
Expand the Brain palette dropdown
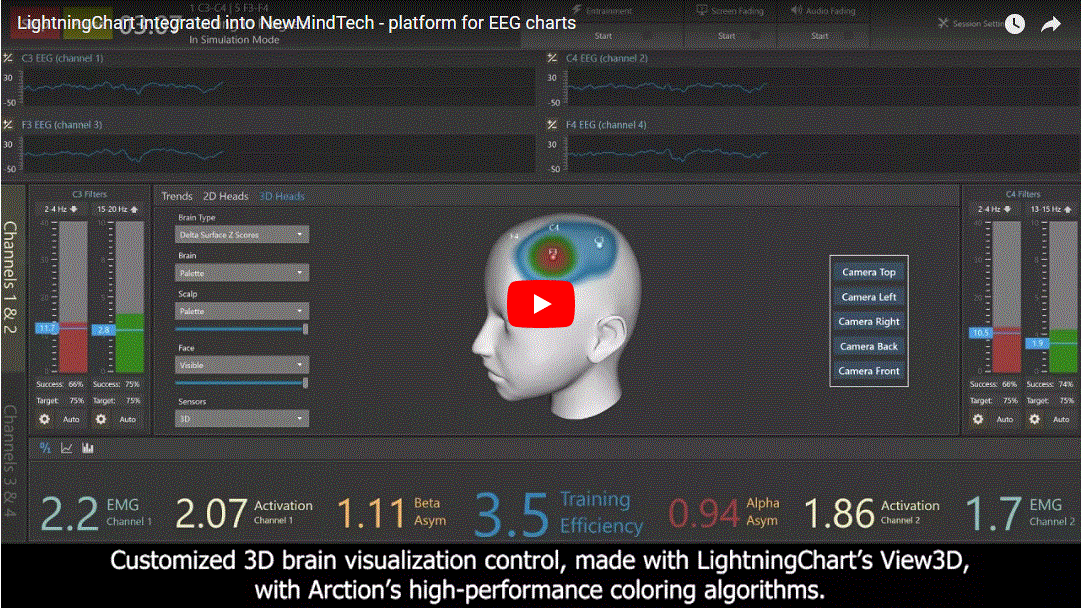241,273
